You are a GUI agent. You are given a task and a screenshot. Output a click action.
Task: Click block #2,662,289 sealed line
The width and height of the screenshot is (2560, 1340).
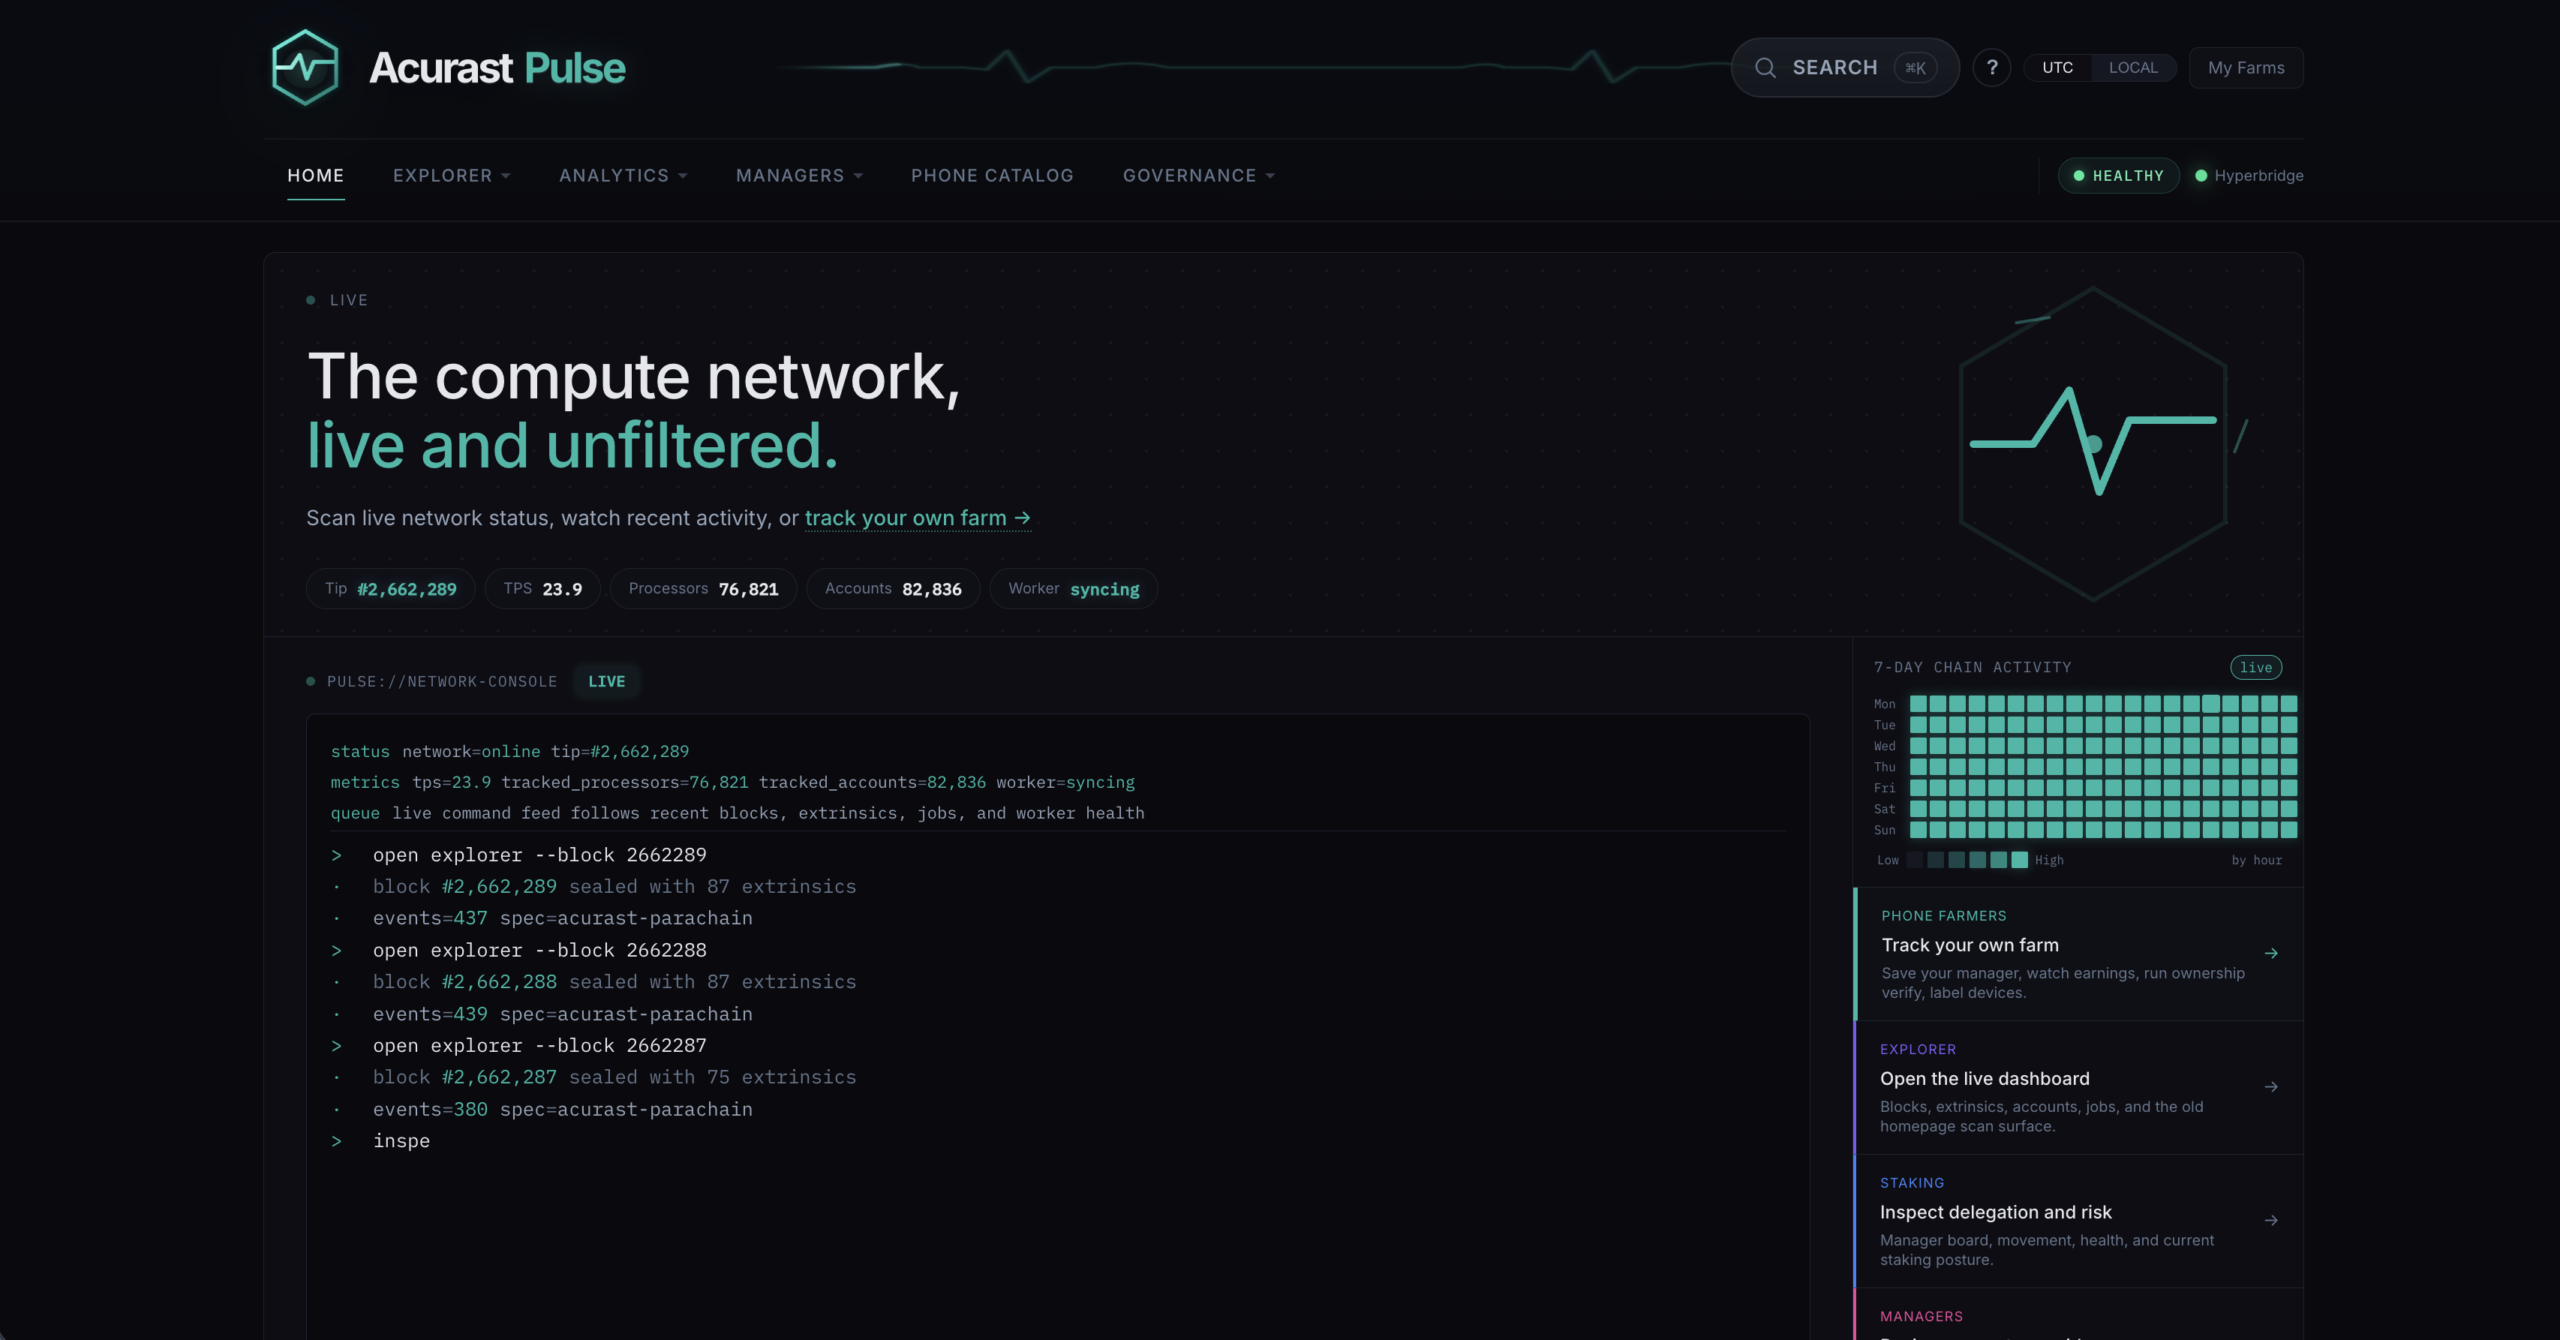click(614, 886)
